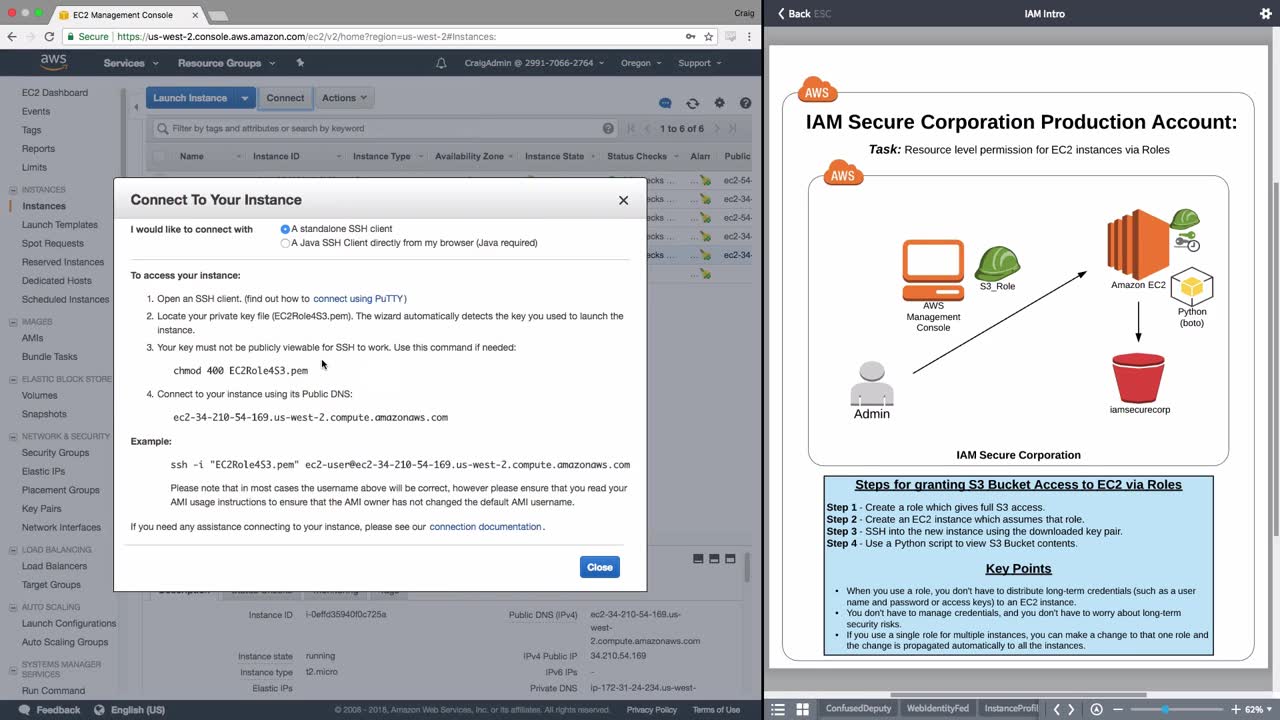This screenshot has height=720, width=1280.
Task: Open the Support dropdown menu
Action: pos(699,63)
